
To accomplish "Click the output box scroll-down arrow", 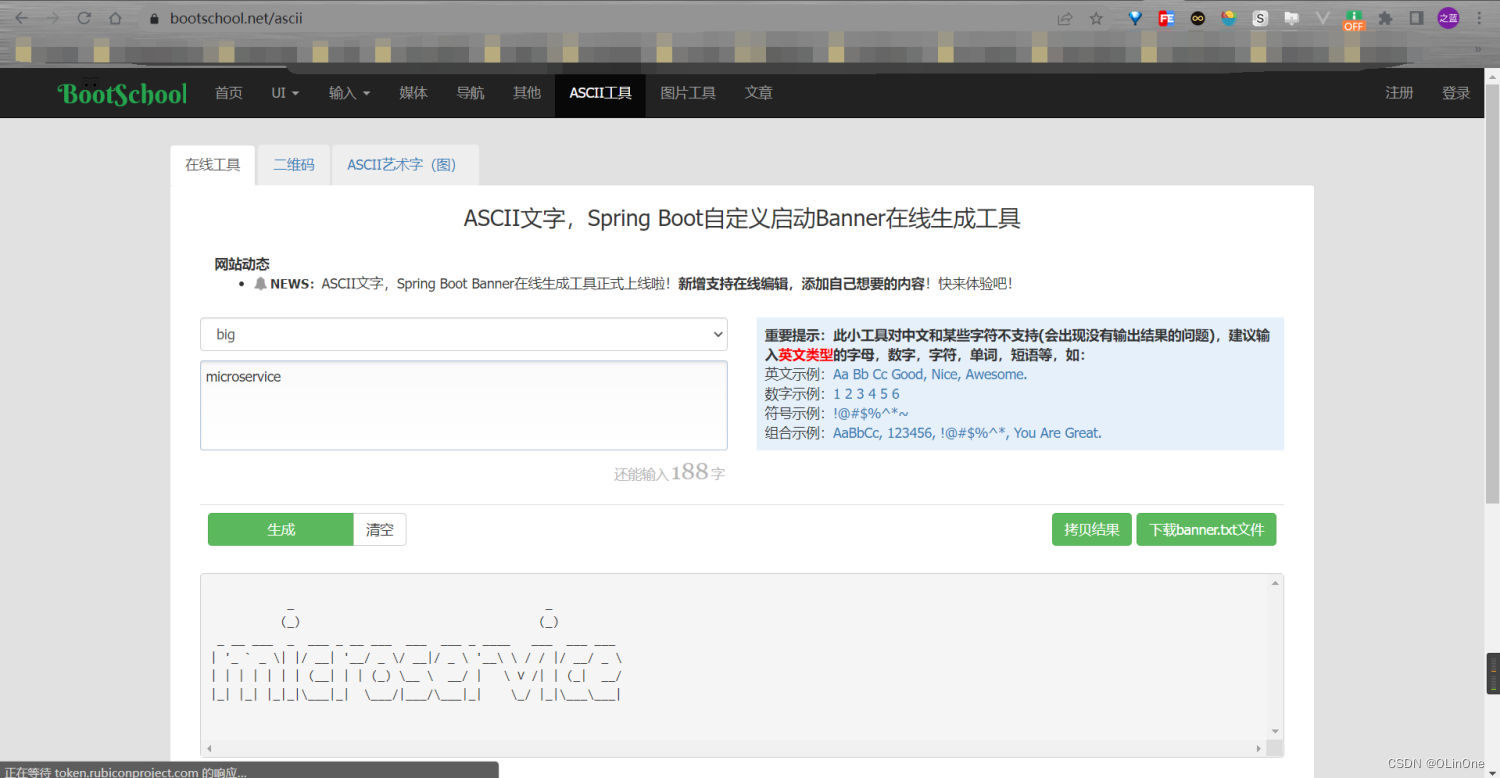I will tap(1275, 731).
